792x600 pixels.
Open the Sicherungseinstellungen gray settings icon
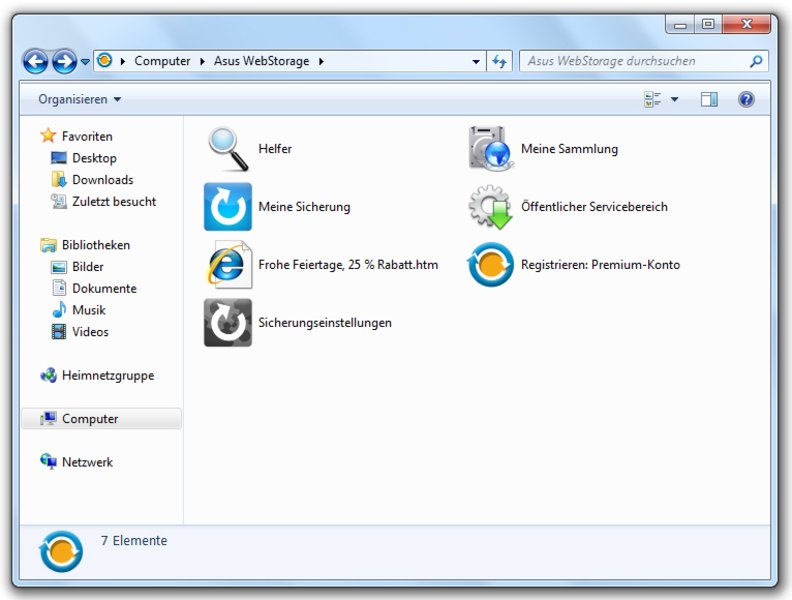(228, 323)
